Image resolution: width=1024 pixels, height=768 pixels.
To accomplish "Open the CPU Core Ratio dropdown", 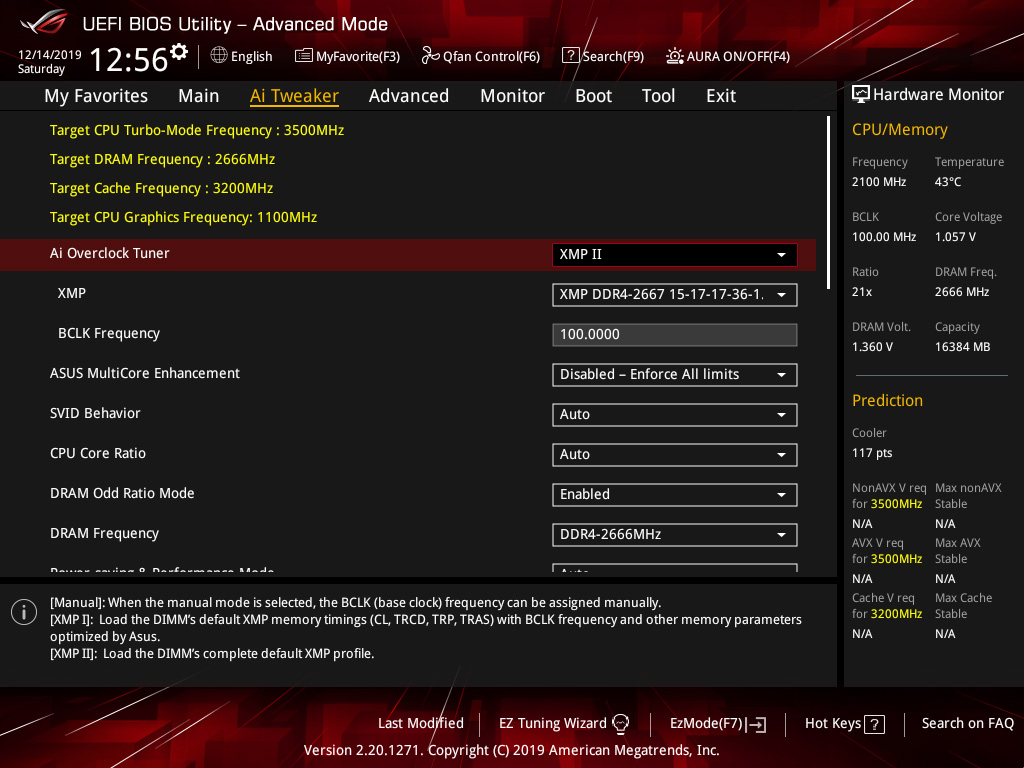I will tap(675, 455).
